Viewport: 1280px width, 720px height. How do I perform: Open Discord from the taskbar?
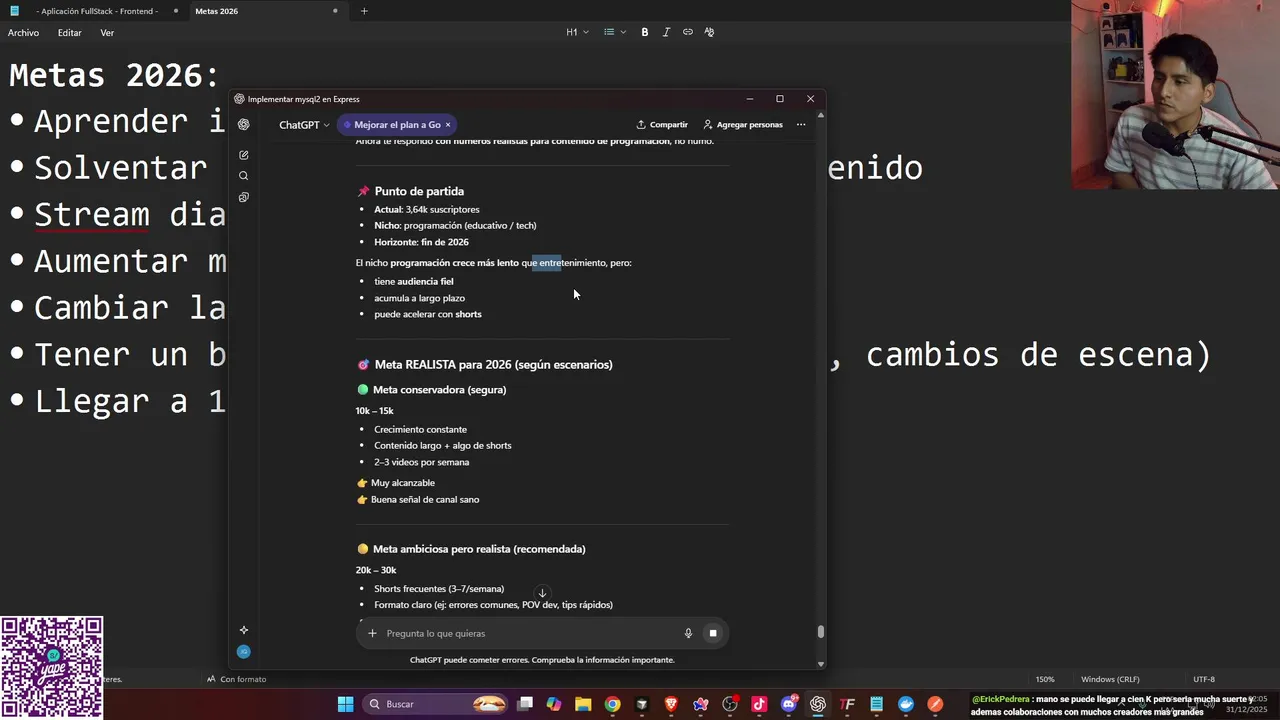click(789, 704)
